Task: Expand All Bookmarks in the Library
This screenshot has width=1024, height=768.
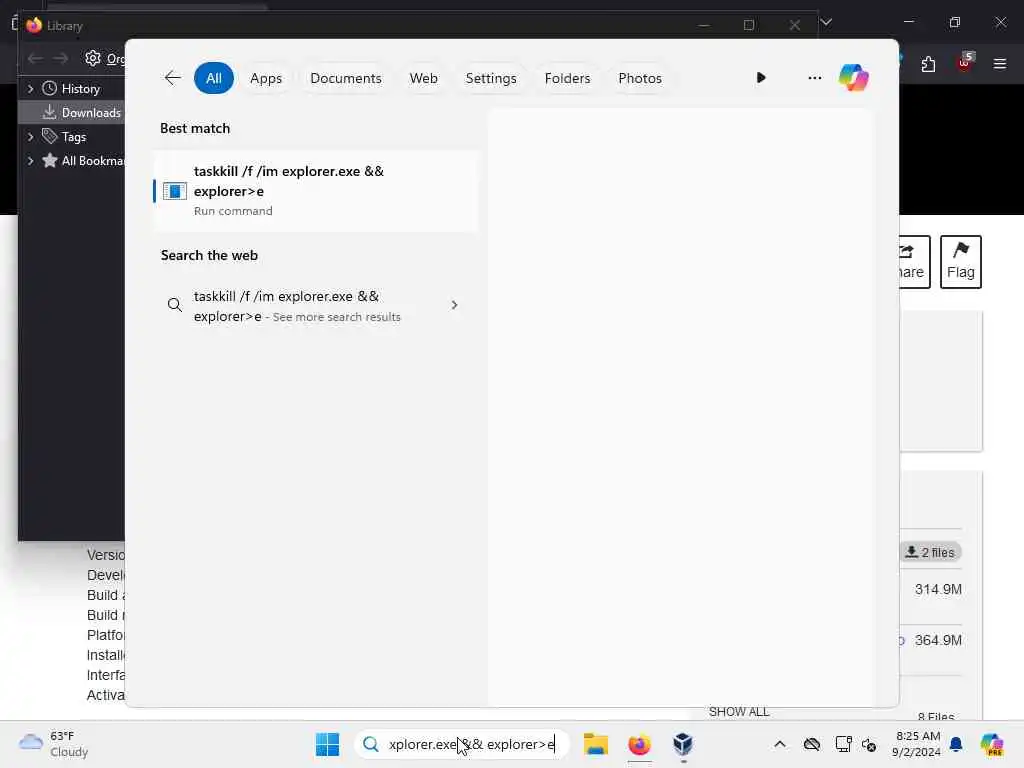Action: pos(30,161)
